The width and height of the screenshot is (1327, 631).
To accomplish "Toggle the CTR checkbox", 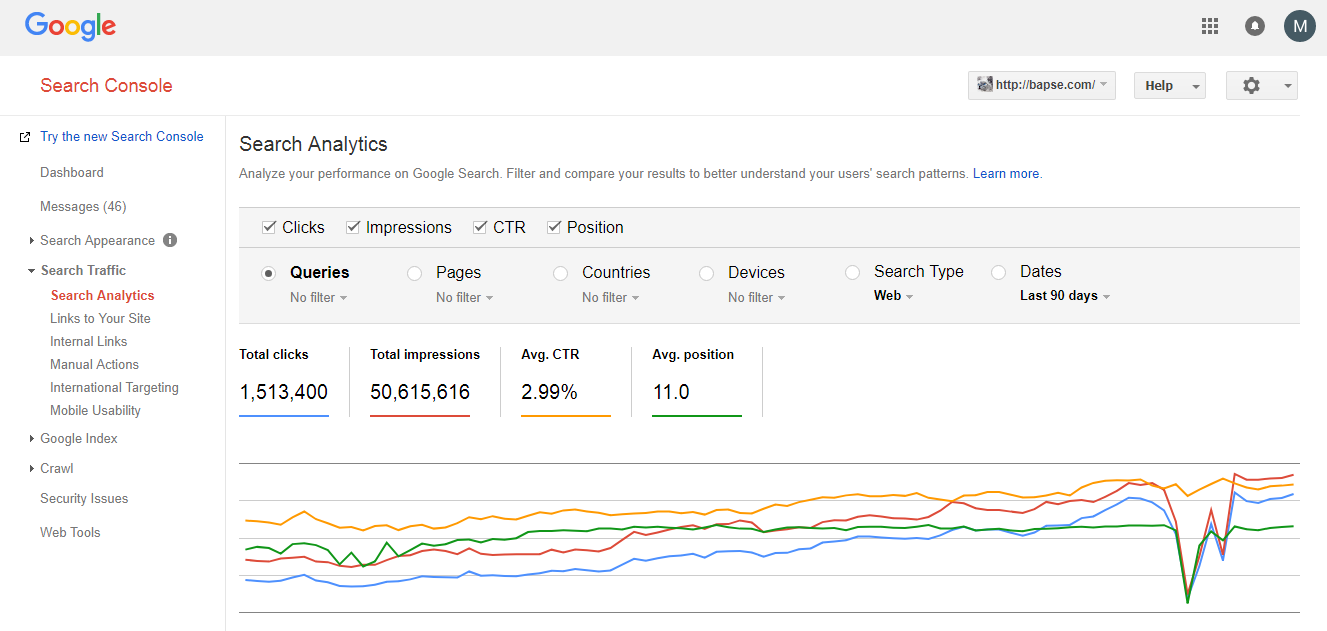I will pyautogui.click(x=480, y=227).
